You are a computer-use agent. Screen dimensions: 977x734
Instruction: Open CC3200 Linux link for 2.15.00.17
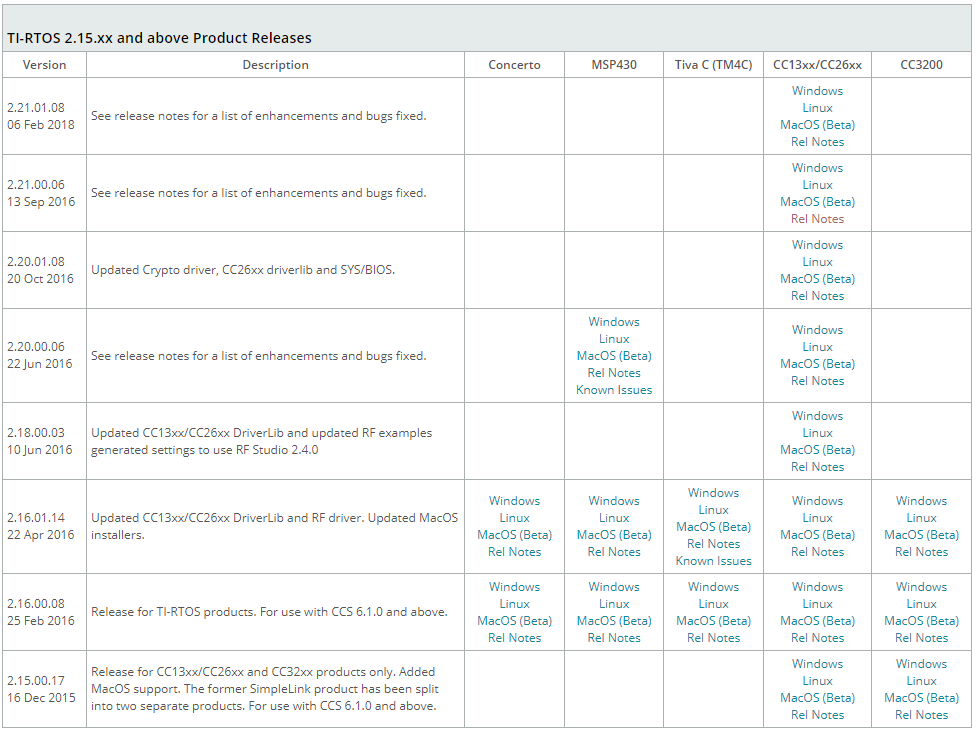click(x=921, y=681)
